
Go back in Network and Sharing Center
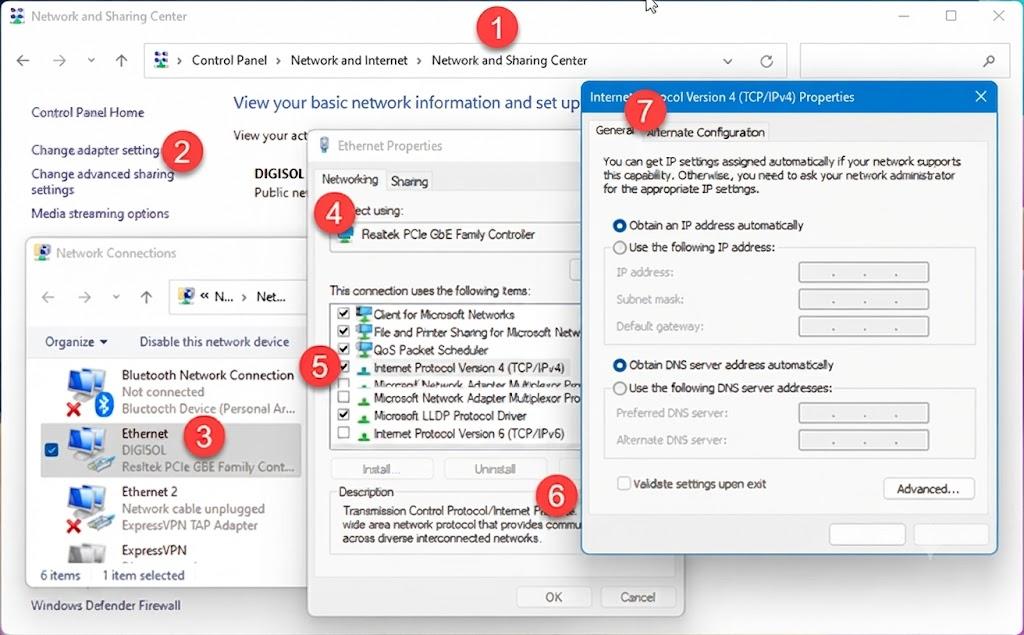click(x=23, y=61)
